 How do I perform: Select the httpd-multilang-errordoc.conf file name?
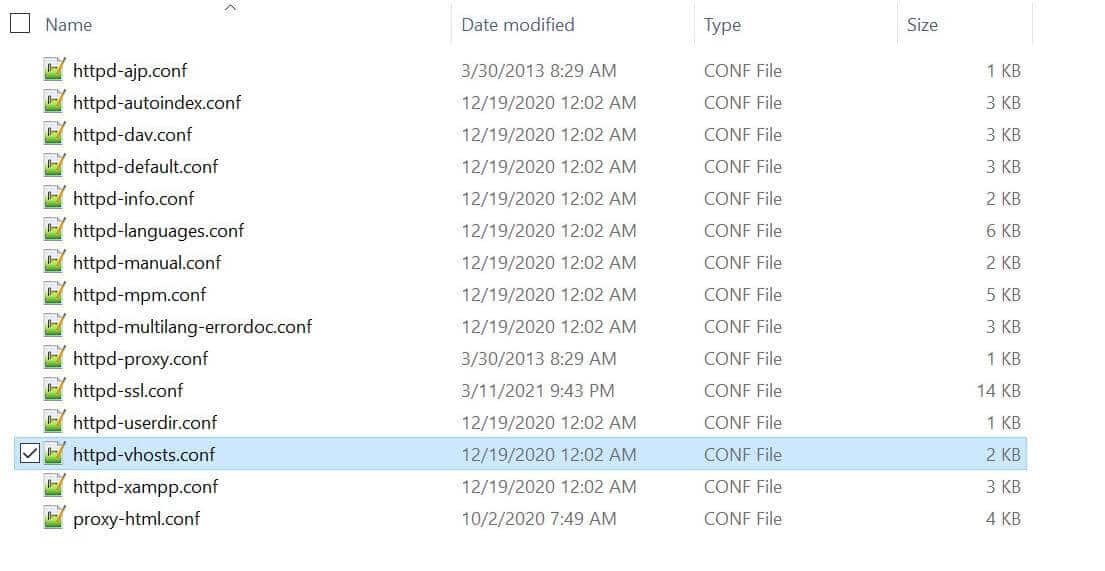pos(192,326)
